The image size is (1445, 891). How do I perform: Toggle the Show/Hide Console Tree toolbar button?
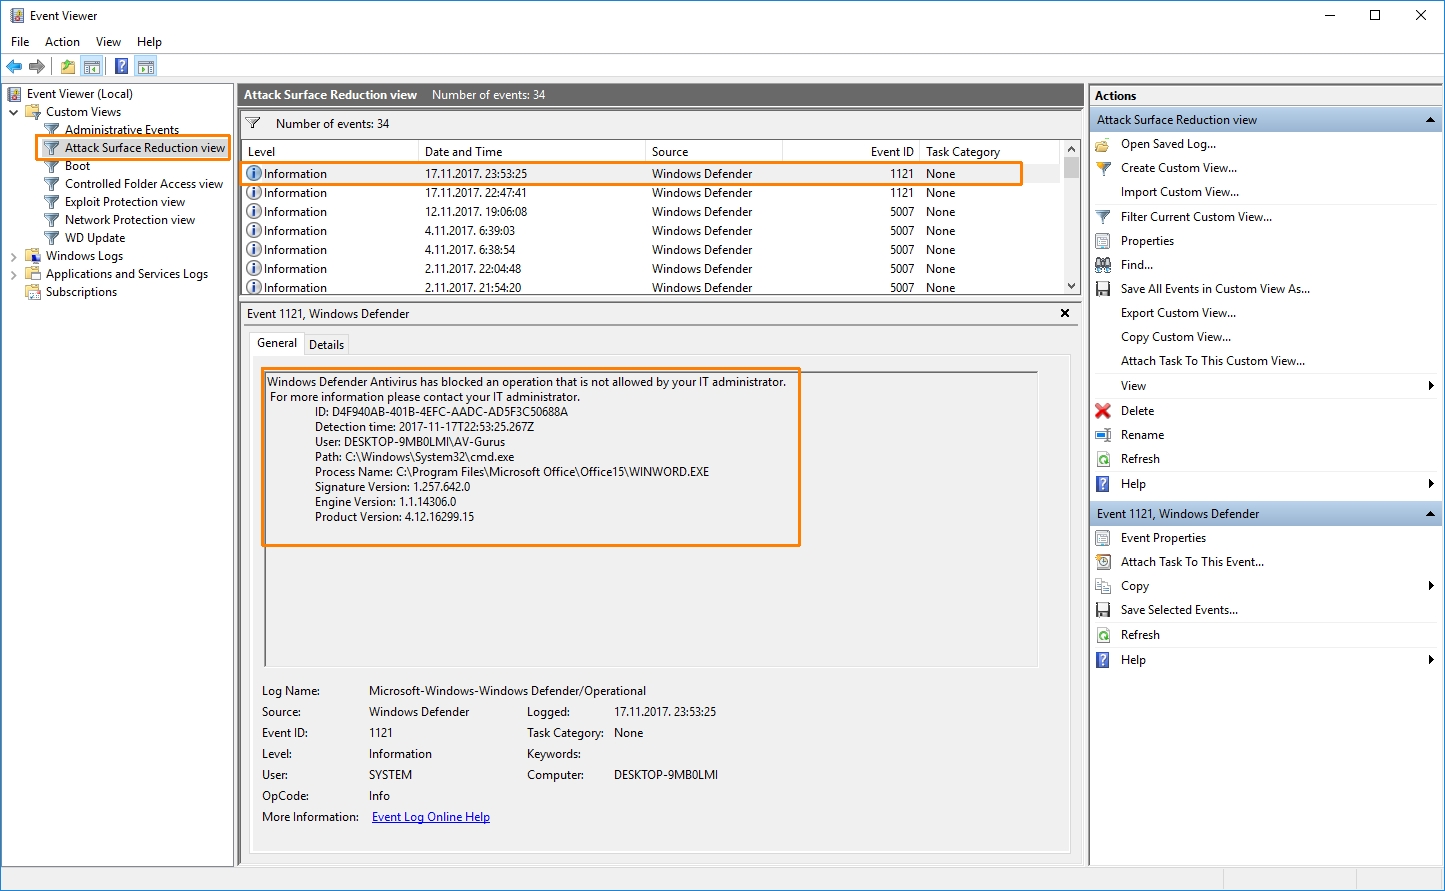pyautogui.click(x=92, y=67)
